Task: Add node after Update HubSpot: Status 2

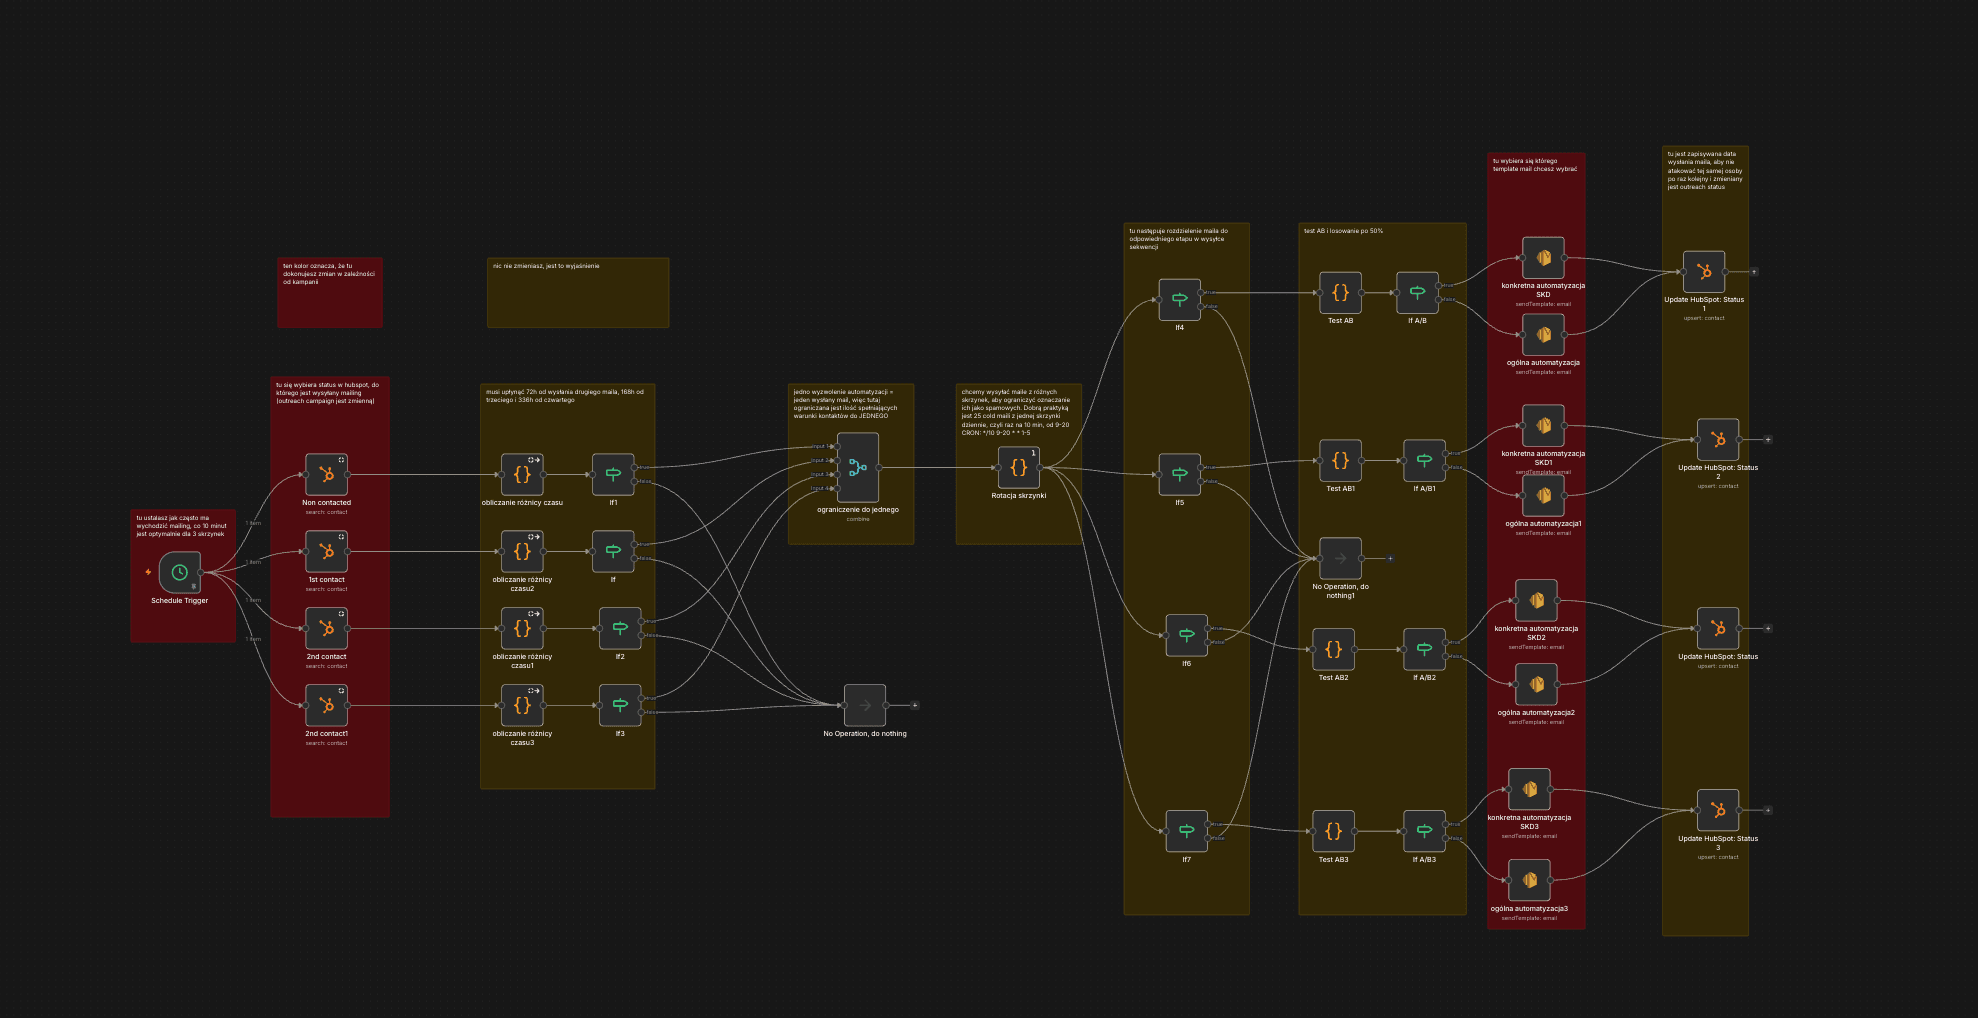Action: click(x=1768, y=440)
